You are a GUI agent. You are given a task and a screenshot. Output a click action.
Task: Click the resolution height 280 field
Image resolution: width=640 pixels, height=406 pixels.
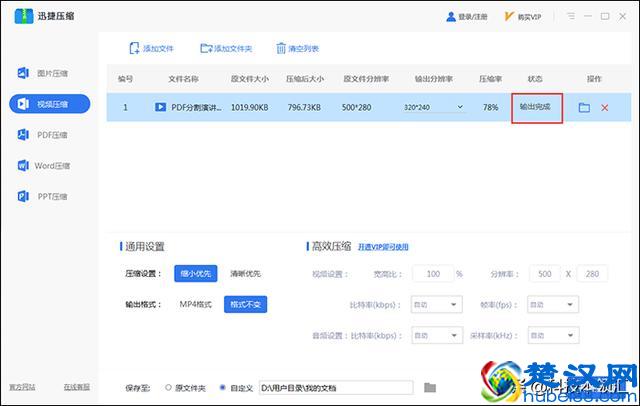(592, 274)
